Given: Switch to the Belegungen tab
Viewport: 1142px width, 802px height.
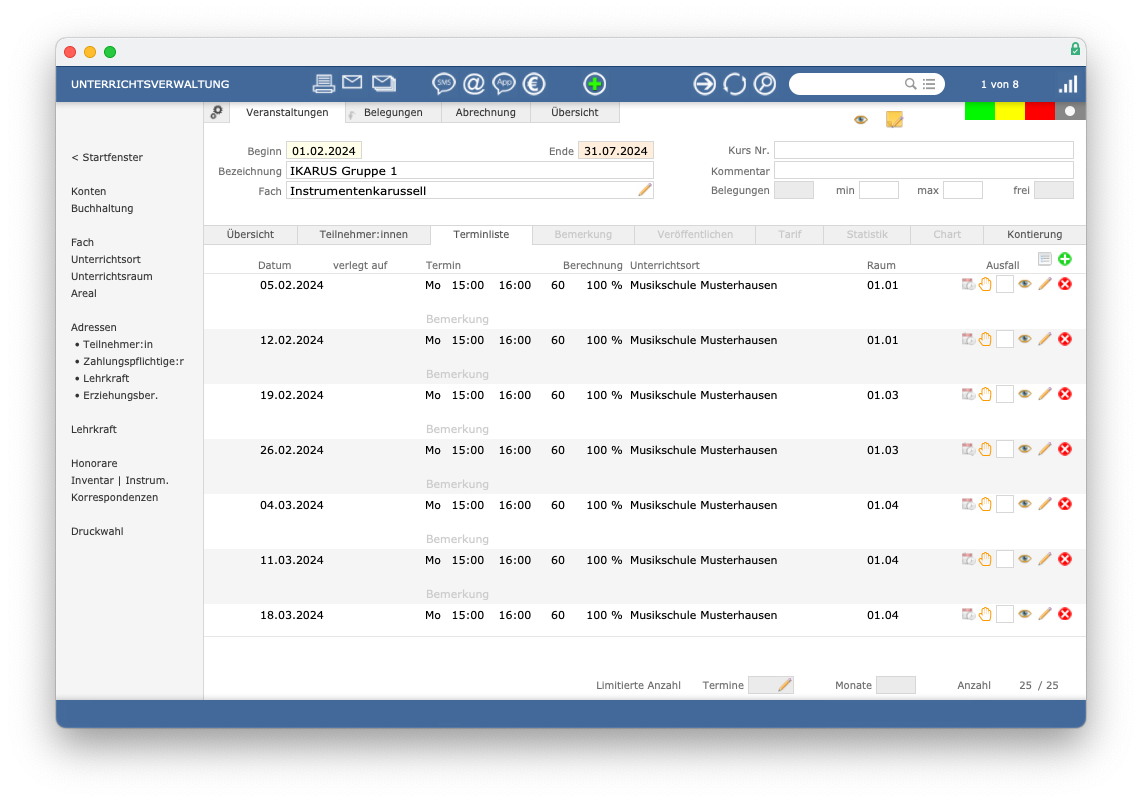Looking at the screenshot, I should 393,112.
